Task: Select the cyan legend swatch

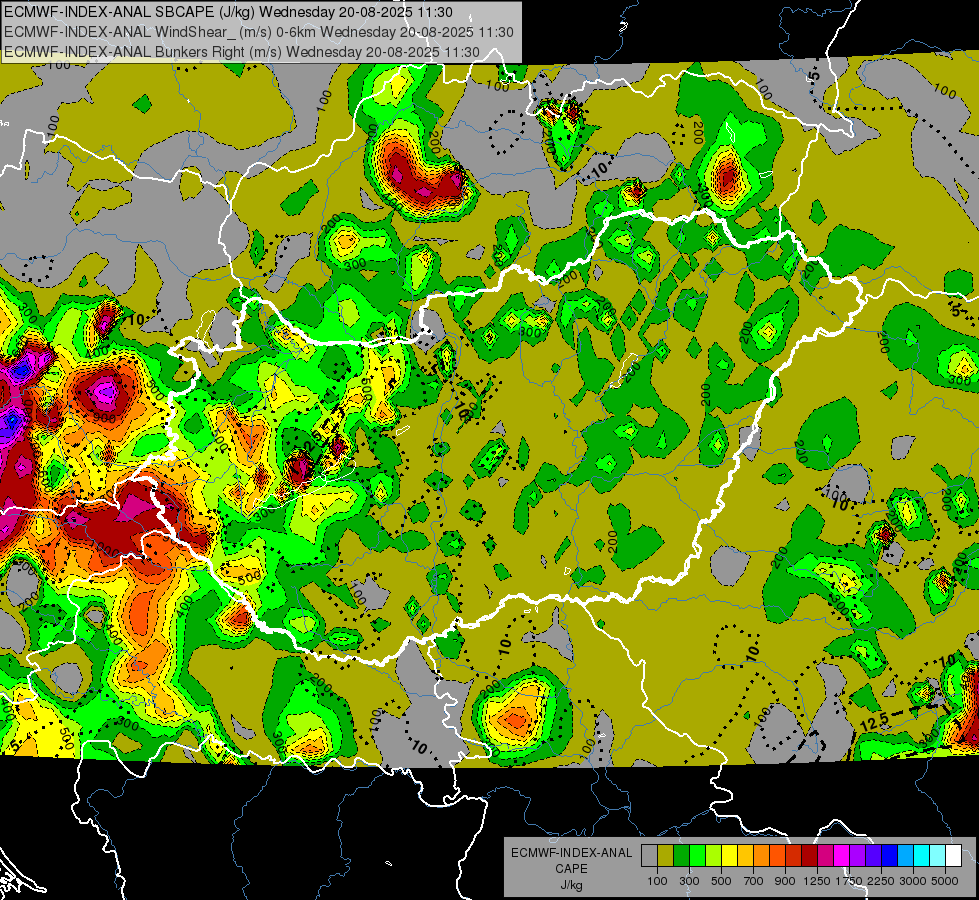Action: (922, 856)
